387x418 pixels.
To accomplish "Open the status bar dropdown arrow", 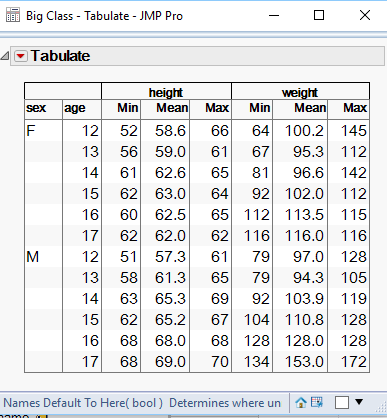I will (x=359, y=402).
